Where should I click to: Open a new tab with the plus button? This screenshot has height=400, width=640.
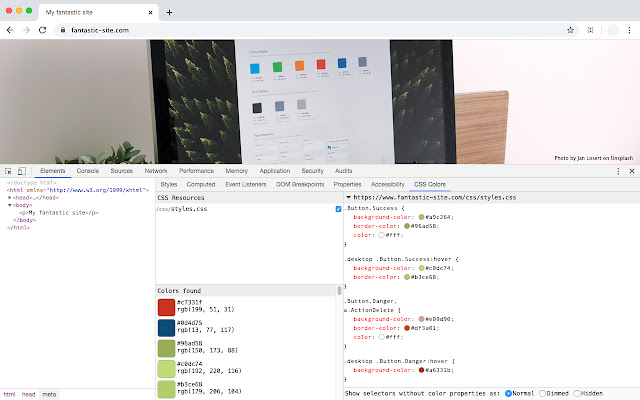point(169,12)
